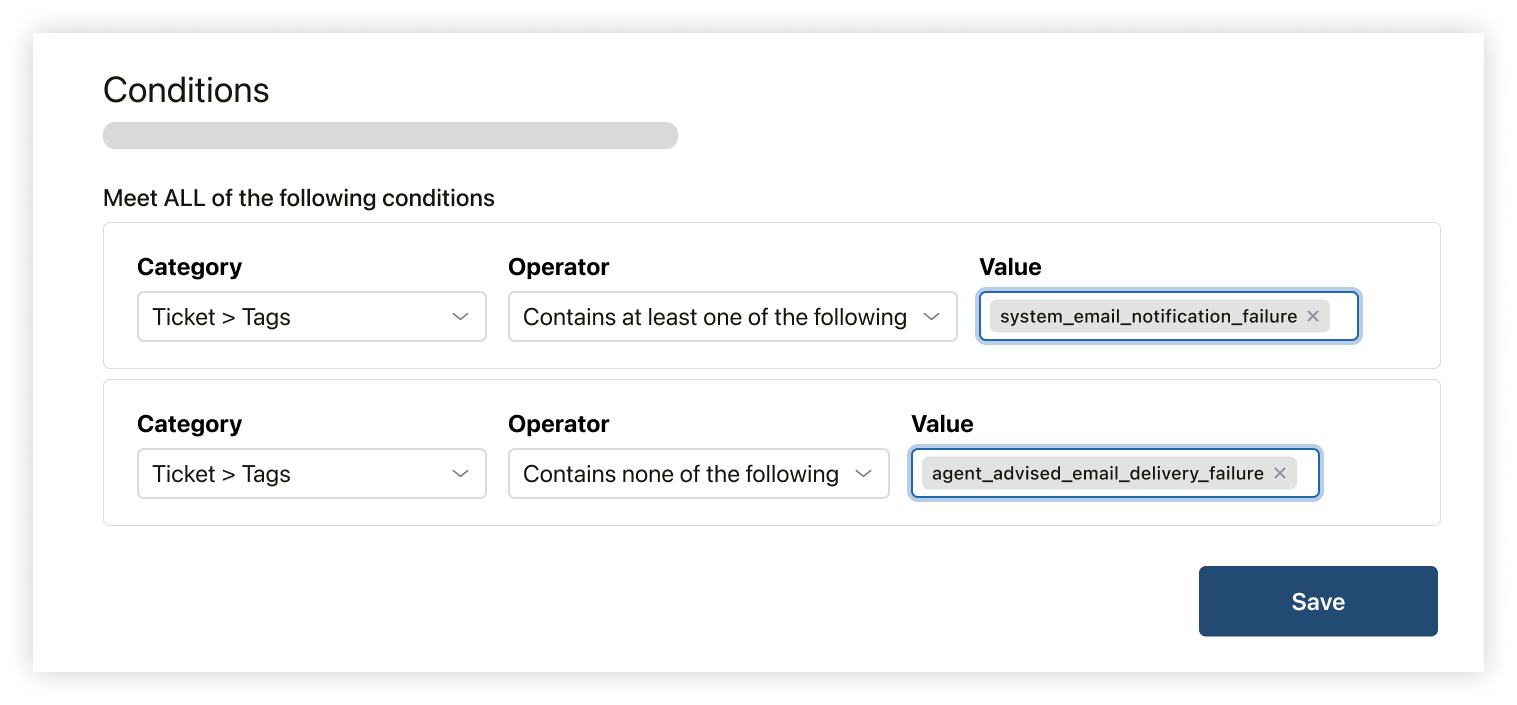Click the Conditions heading
Viewport: 1517px width, 705px height.
click(186, 91)
